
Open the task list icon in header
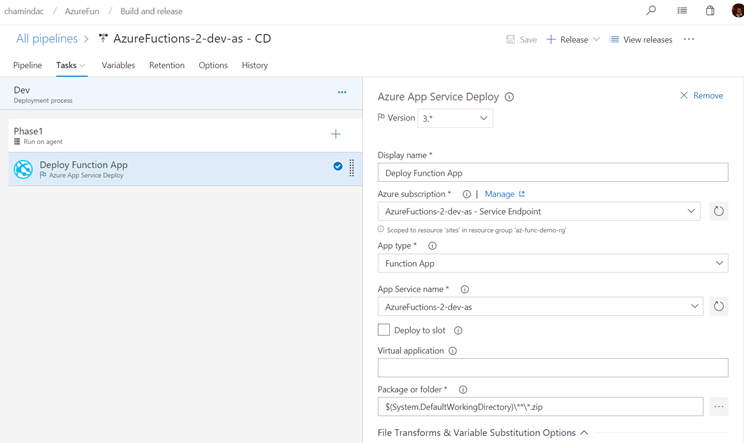point(682,11)
